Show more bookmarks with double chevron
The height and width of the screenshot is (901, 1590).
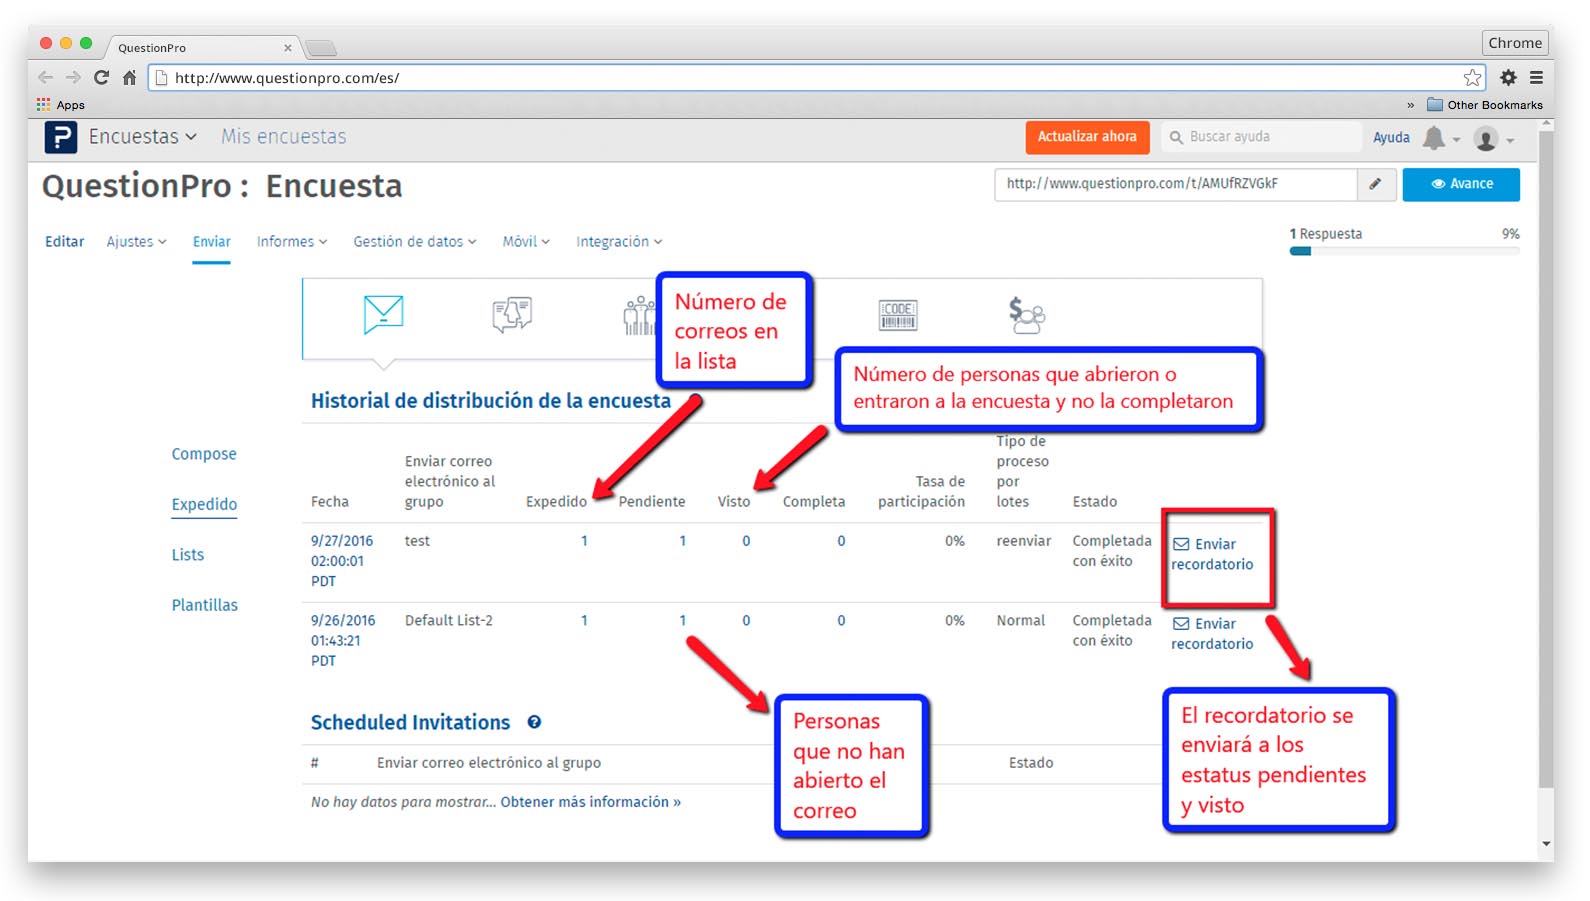point(1410,104)
